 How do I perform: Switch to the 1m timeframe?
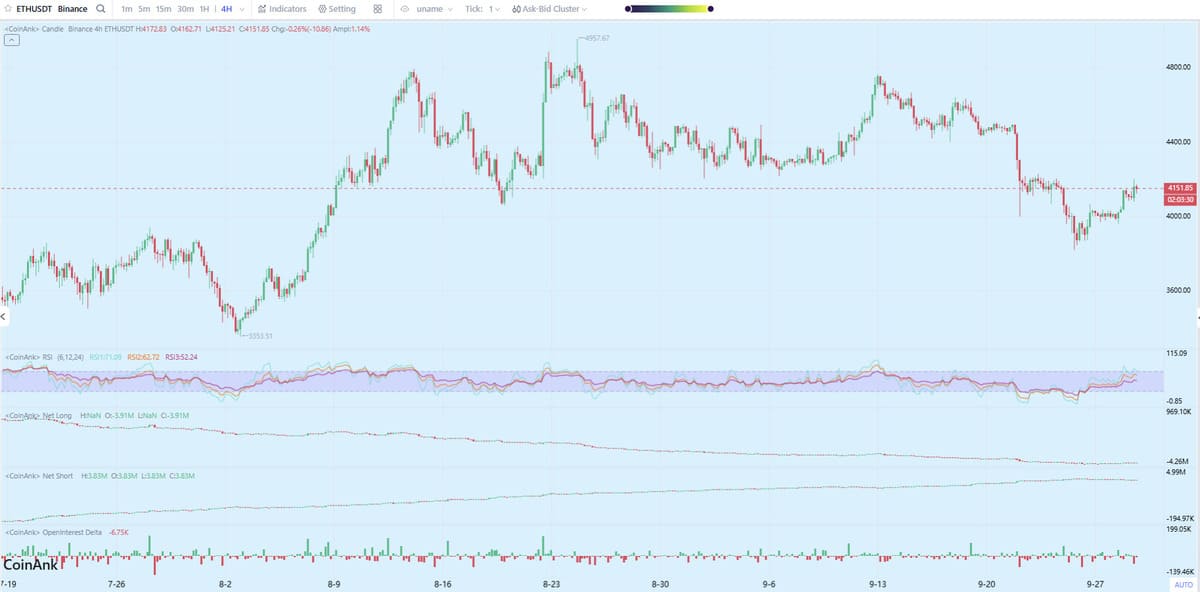[127, 9]
